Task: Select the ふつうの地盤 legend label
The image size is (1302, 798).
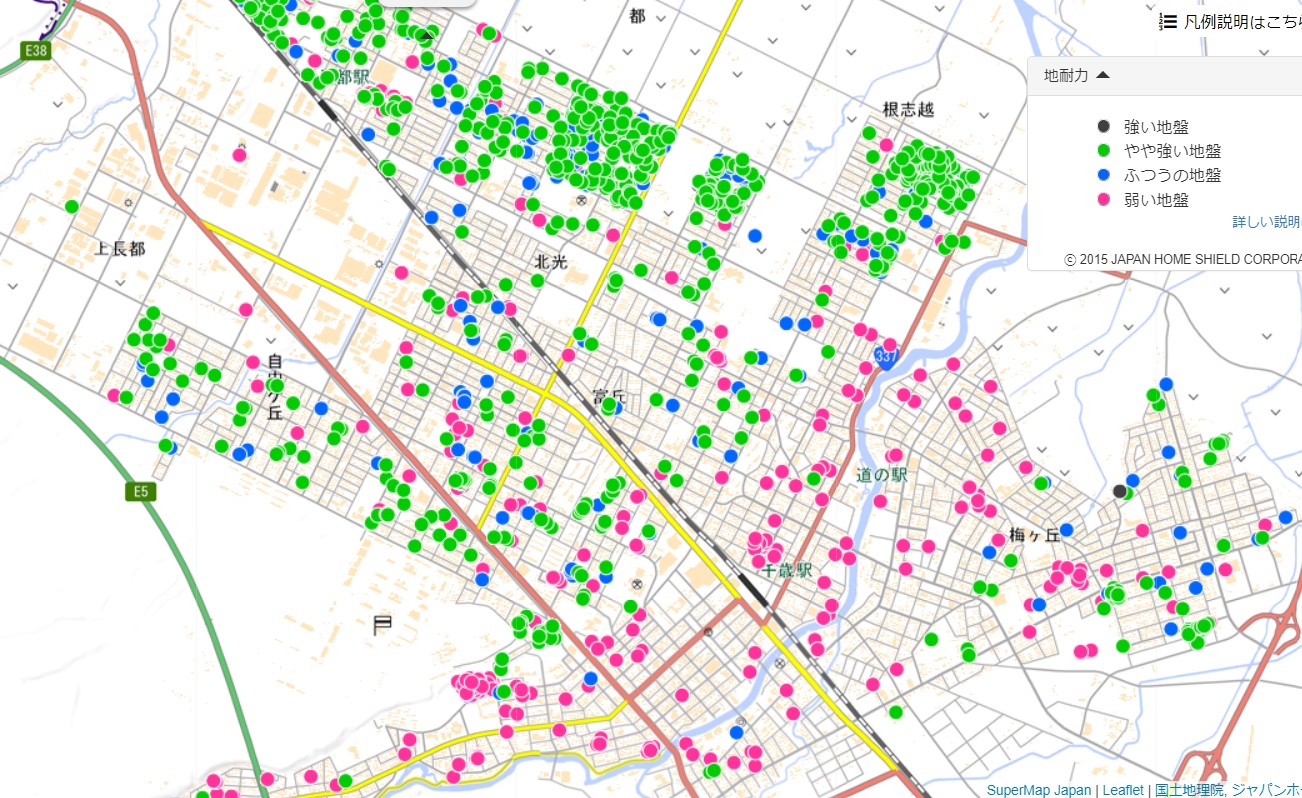Action: [x=1172, y=175]
